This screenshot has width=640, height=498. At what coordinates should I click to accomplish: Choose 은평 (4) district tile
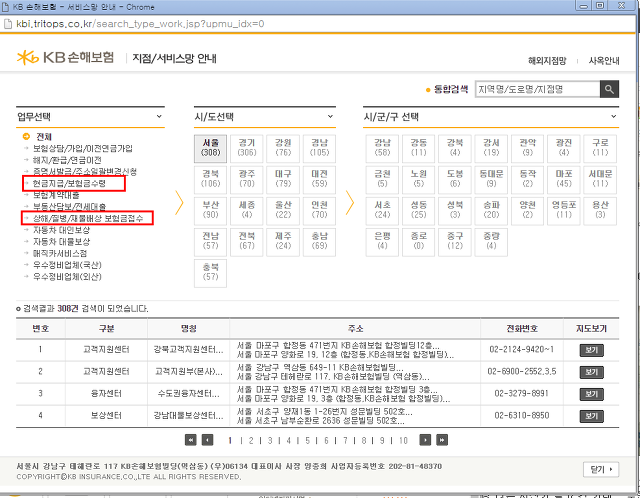[382, 242]
